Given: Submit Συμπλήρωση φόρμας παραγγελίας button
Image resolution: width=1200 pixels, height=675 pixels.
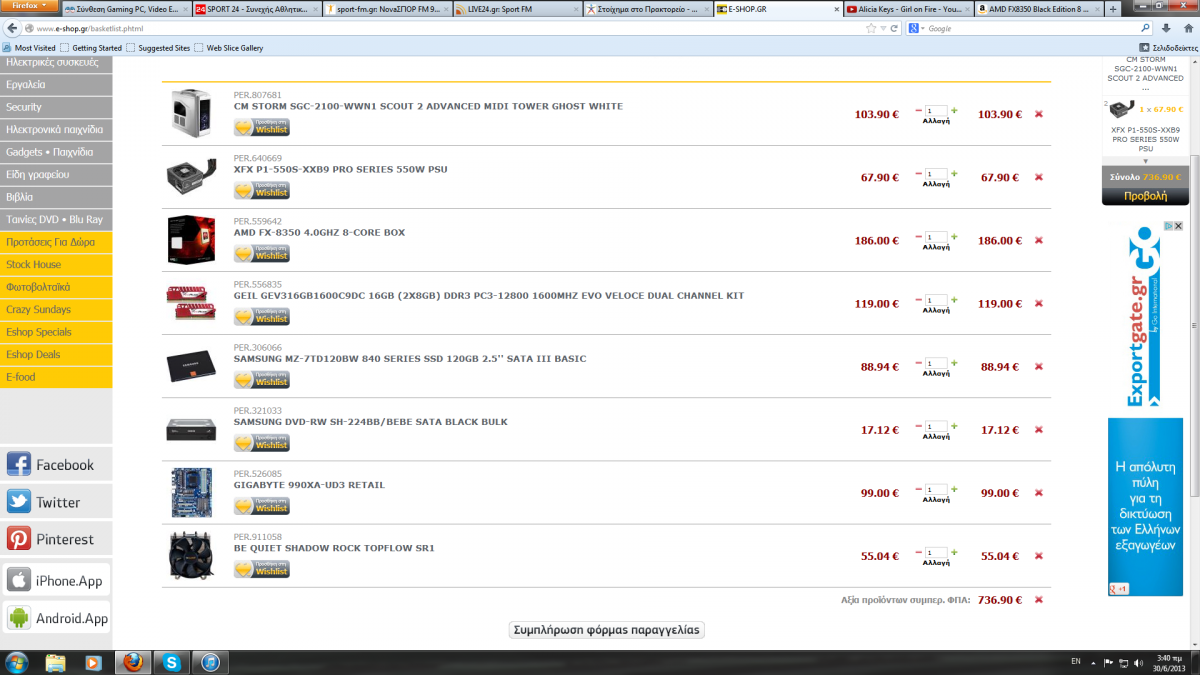Looking at the screenshot, I should tap(607, 630).
